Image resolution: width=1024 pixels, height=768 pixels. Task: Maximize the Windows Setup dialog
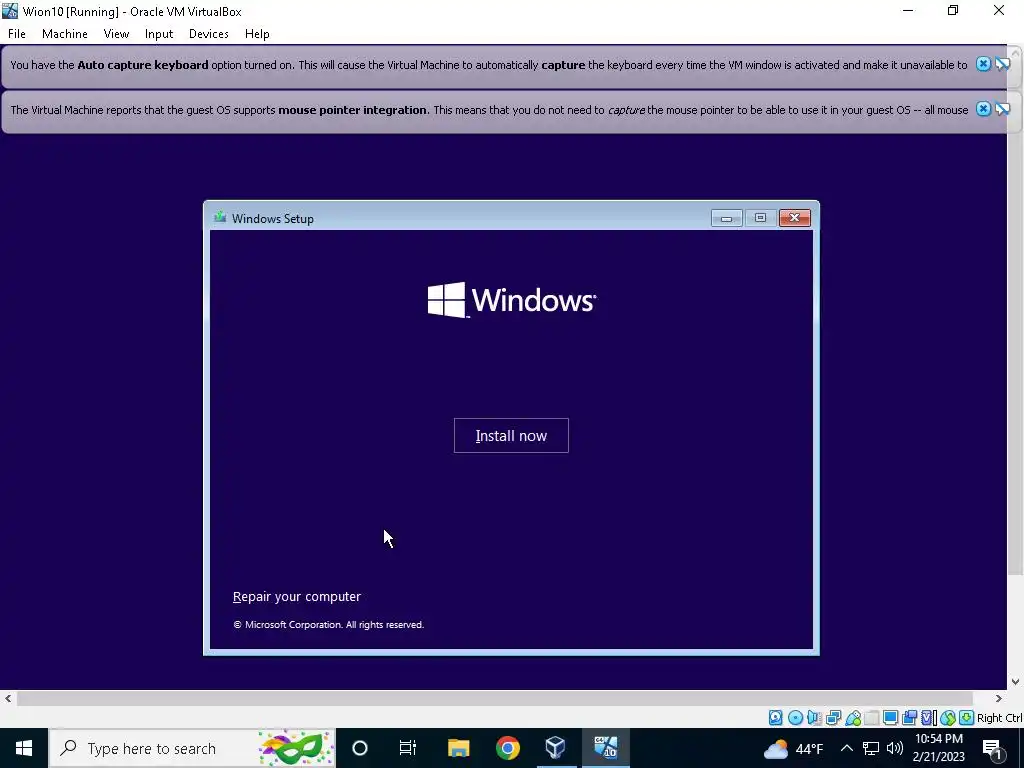(x=760, y=218)
